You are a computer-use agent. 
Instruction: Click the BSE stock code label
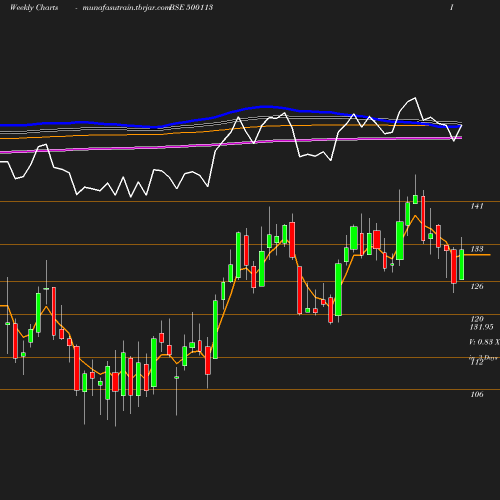click(191, 7)
